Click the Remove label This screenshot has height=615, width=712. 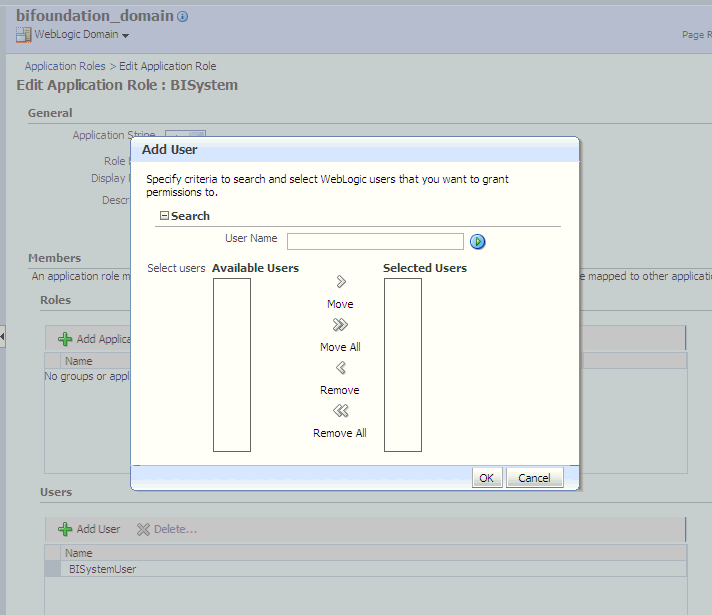point(340,390)
